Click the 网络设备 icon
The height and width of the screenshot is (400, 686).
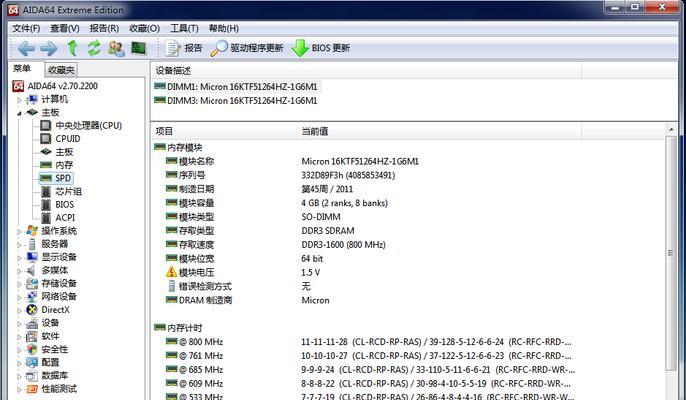click(x=32, y=296)
